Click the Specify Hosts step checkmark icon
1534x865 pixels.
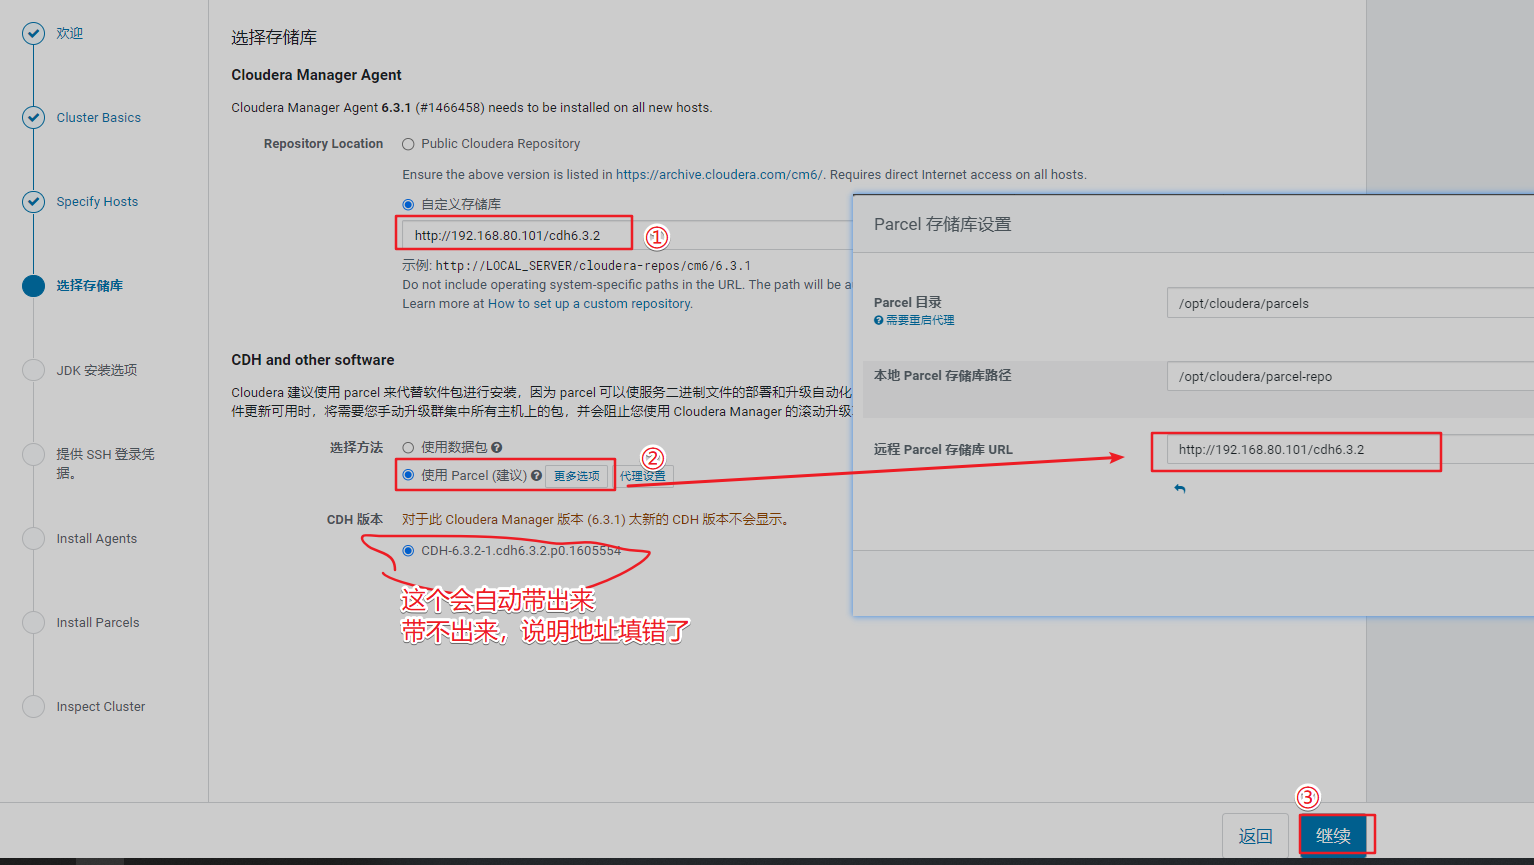(x=34, y=202)
